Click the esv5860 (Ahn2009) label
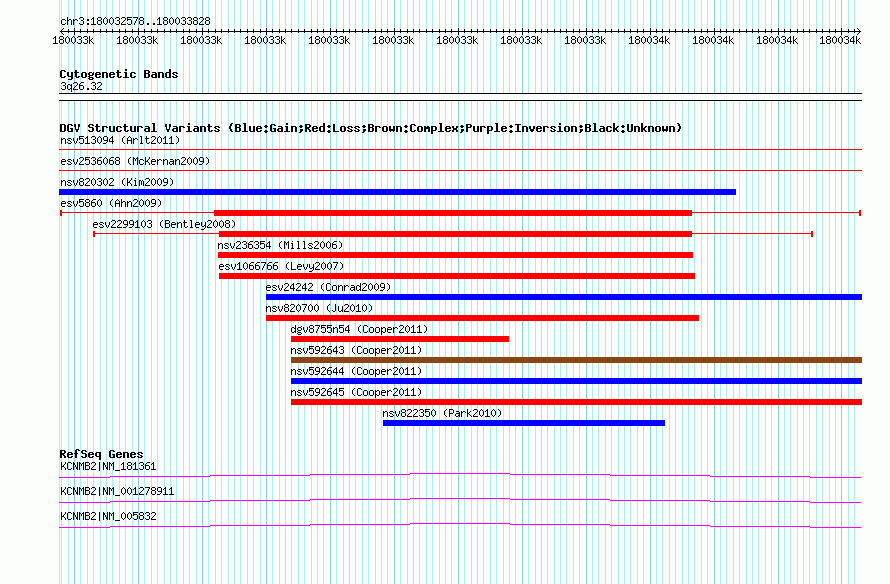 [111, 203]
